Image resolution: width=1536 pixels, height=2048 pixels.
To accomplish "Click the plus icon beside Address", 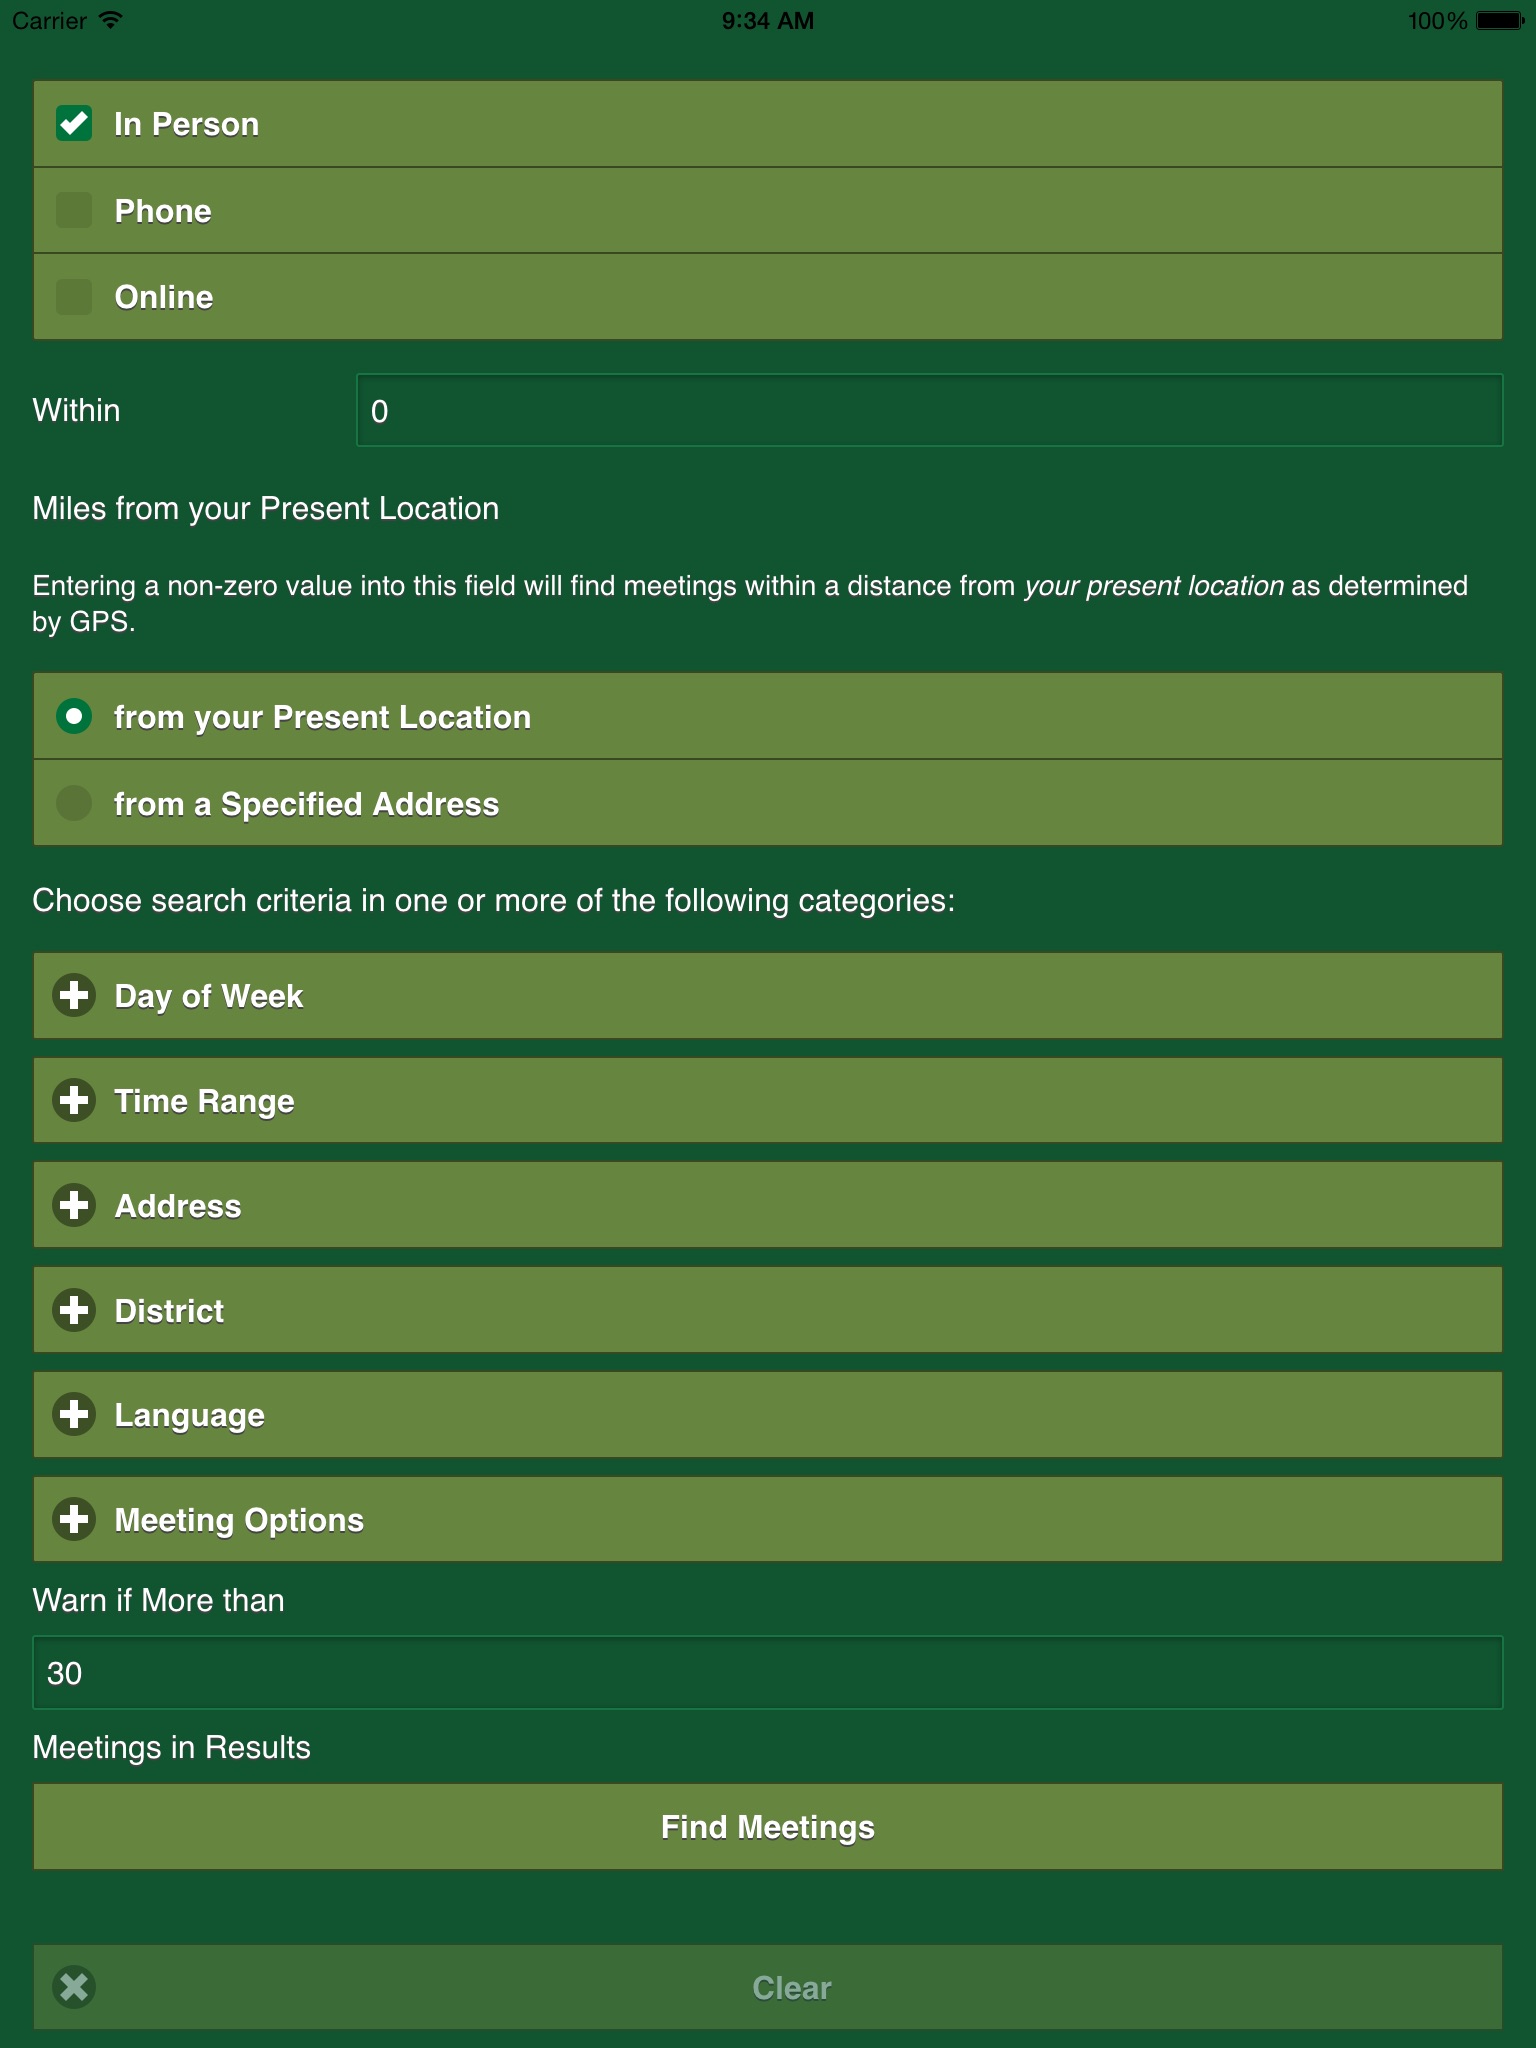I will 74,1205.
